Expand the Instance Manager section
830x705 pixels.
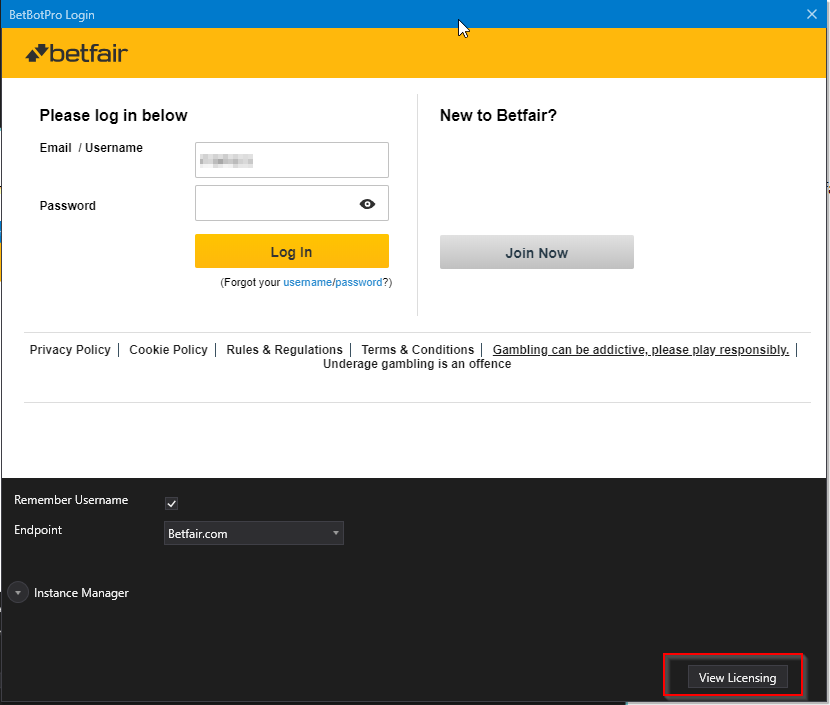(18, 593)
